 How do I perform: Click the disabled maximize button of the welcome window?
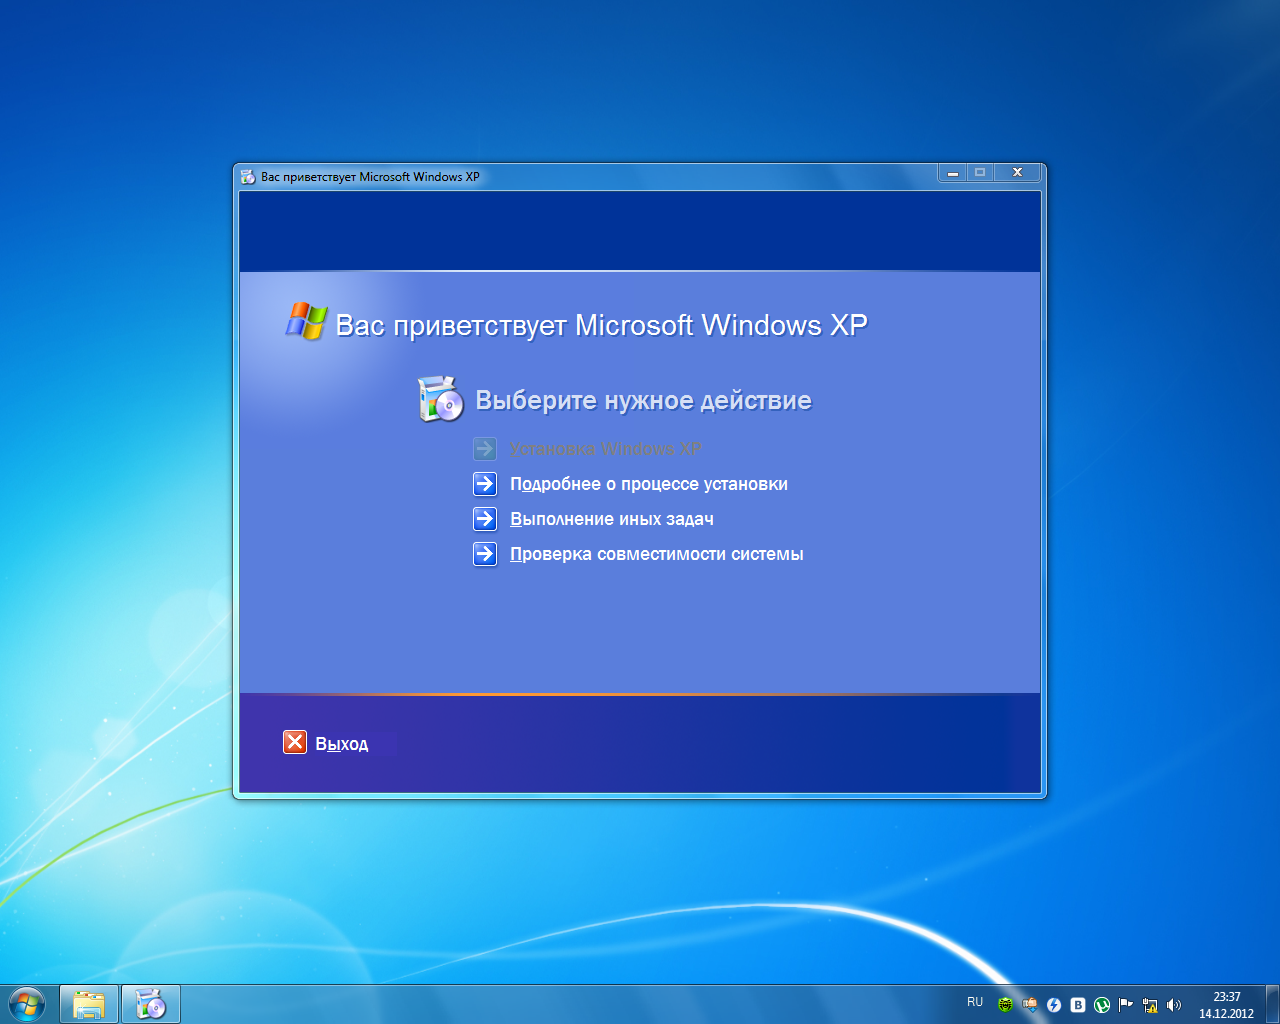(980, 173)
